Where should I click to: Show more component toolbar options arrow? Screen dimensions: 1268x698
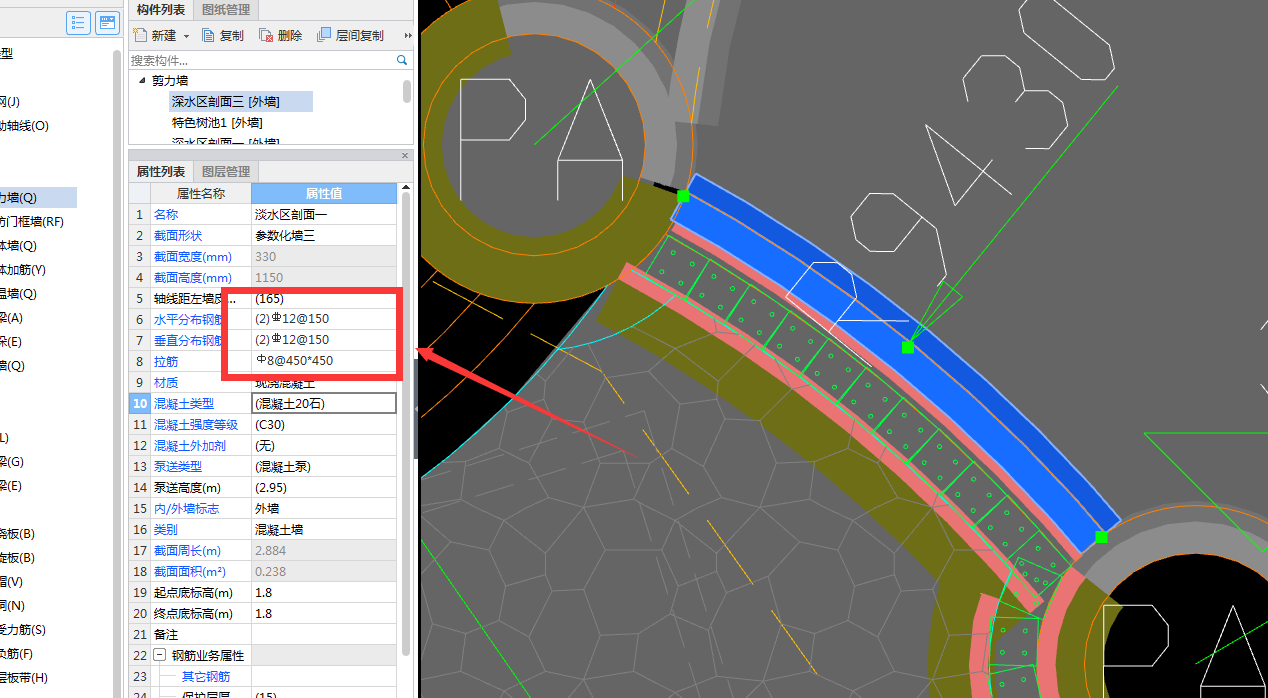407,36
